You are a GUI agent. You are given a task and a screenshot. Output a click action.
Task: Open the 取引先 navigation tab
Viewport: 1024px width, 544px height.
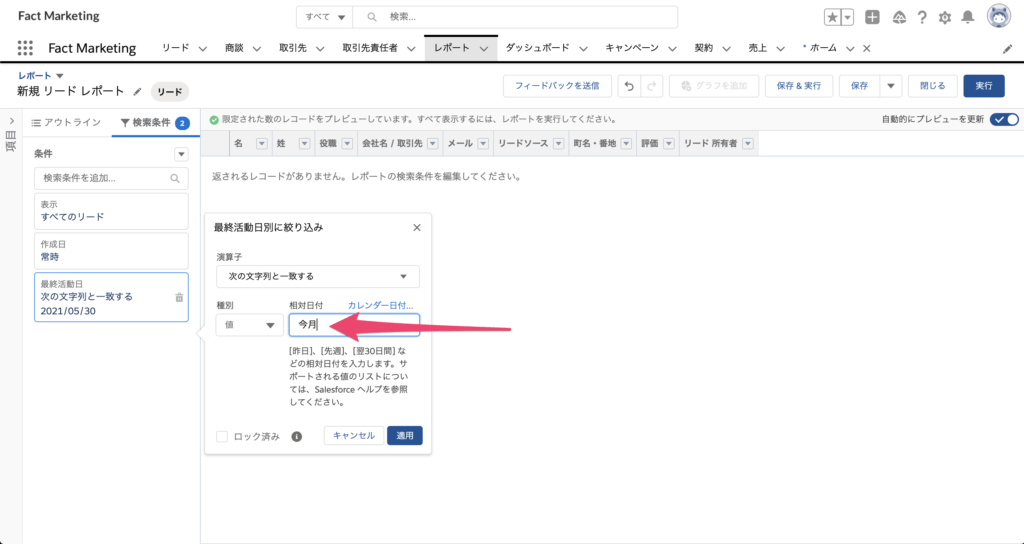293,48
